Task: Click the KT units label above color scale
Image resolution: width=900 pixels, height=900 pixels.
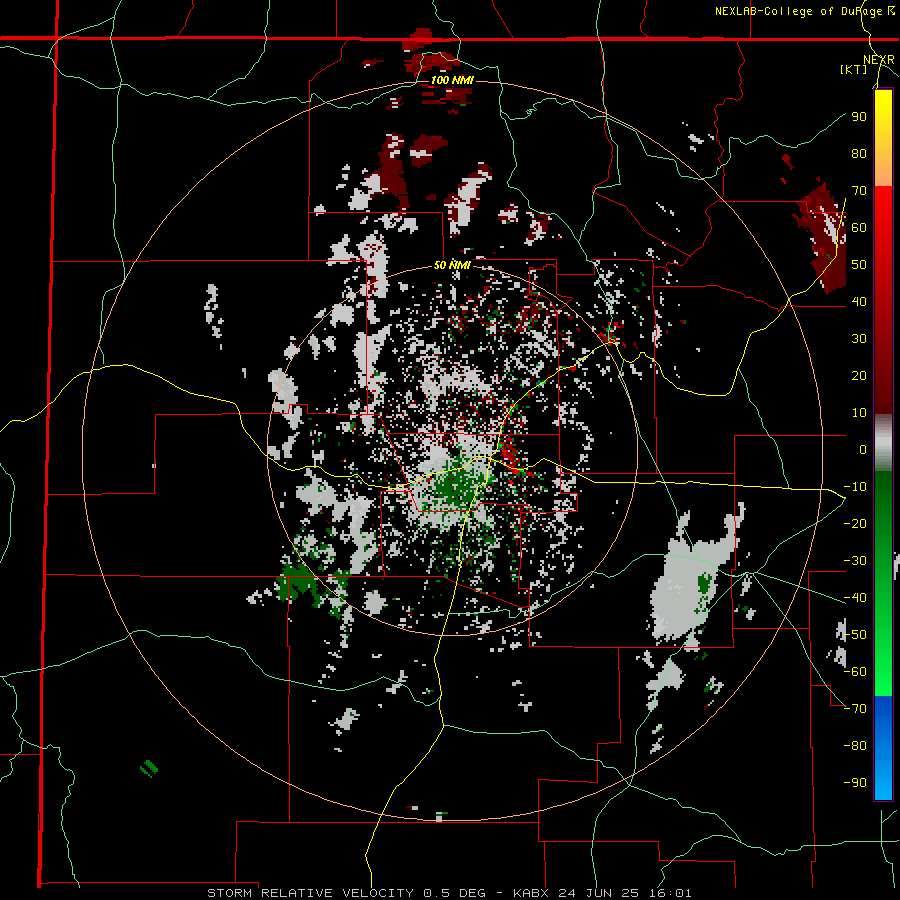Action: point(854,69)
